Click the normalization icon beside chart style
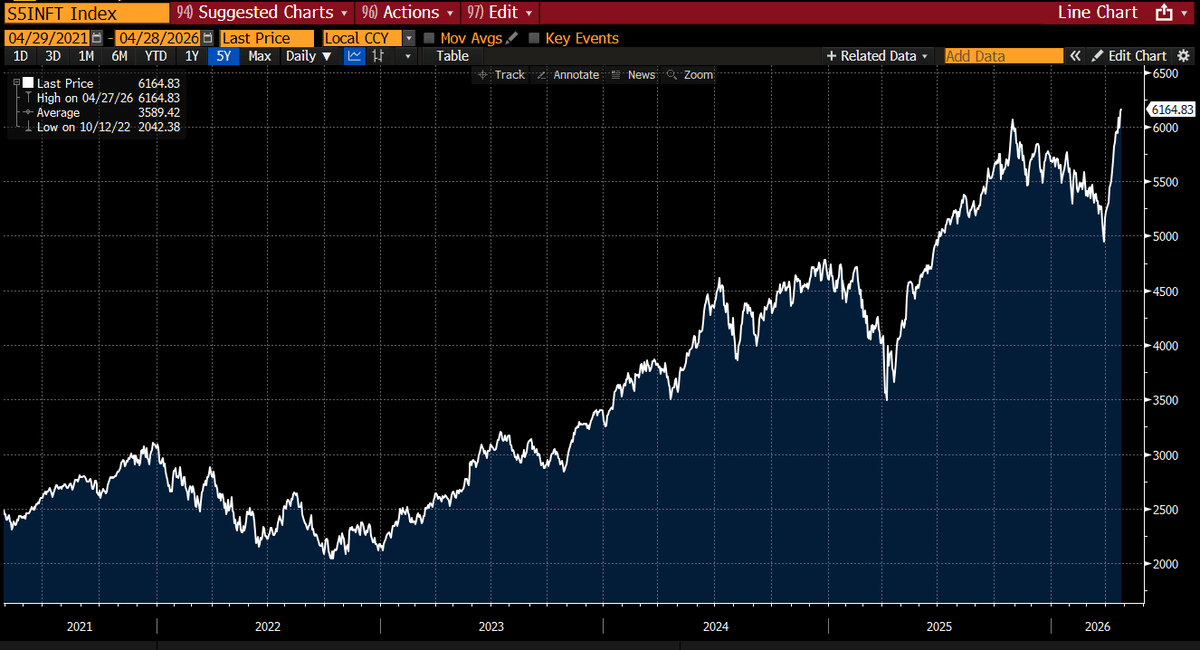Viewport: 1200px width, 650px height. [378, 56]
